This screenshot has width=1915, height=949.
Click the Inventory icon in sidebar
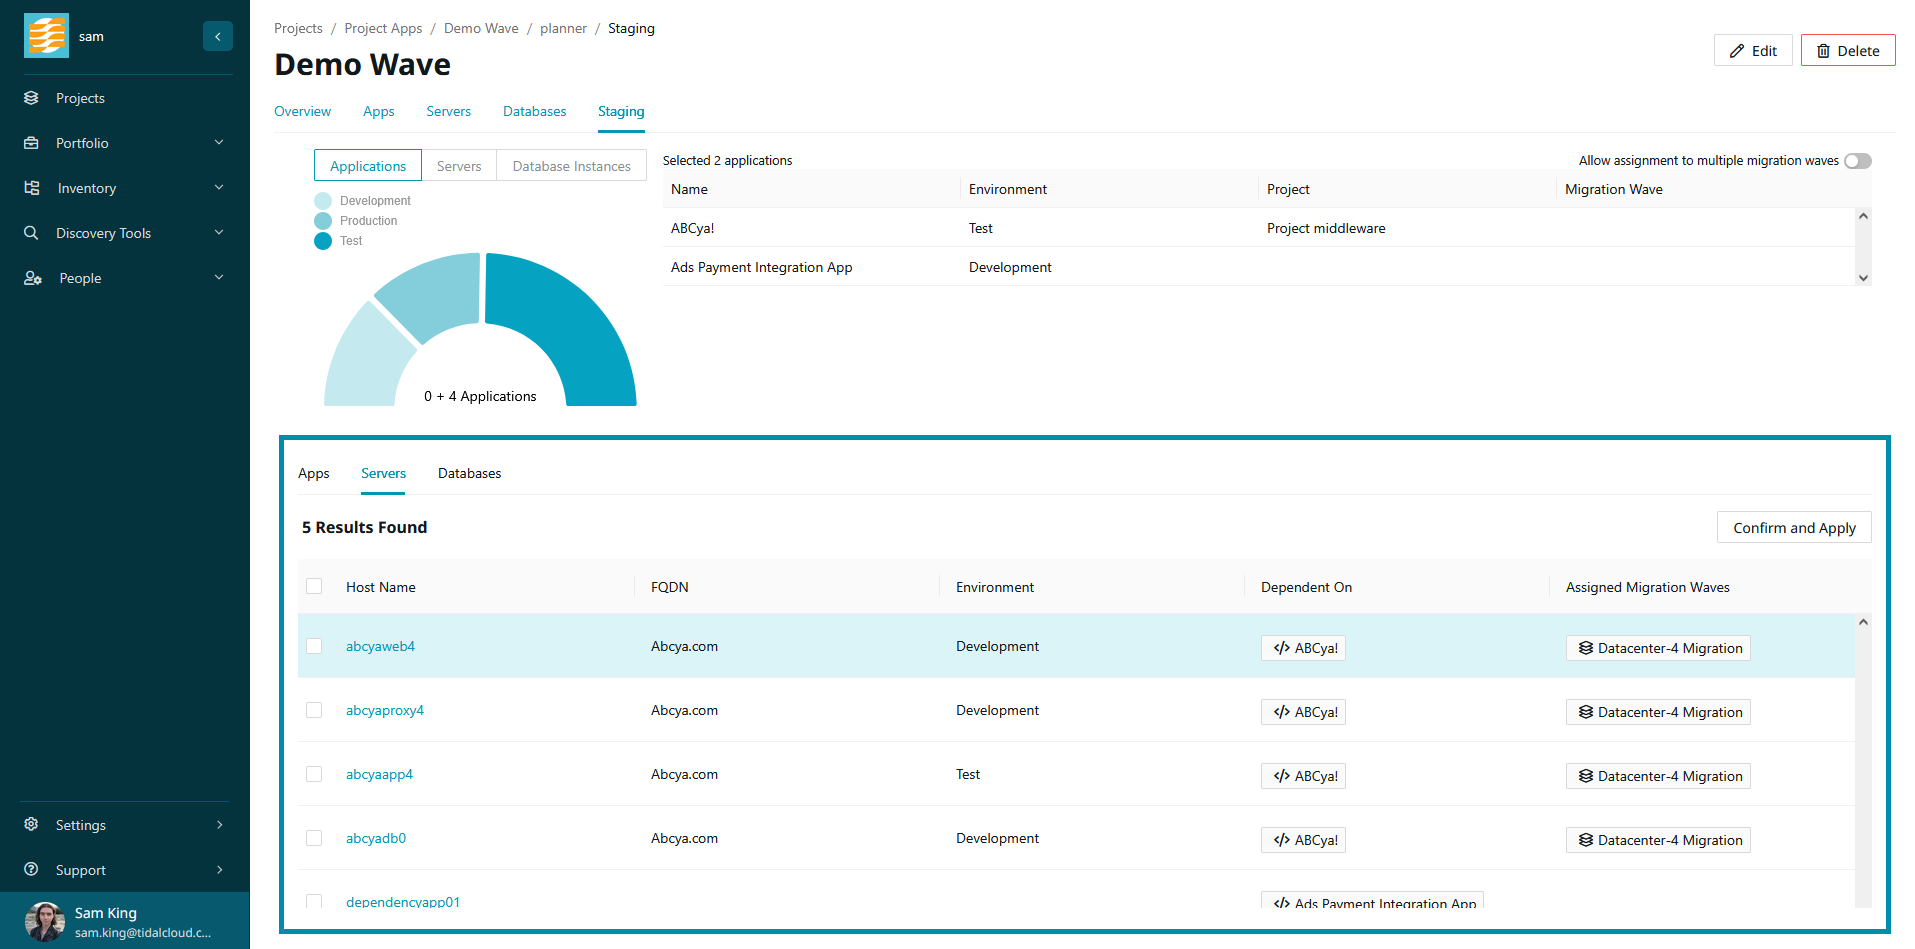pyautogui.click(x=31, y=188)
